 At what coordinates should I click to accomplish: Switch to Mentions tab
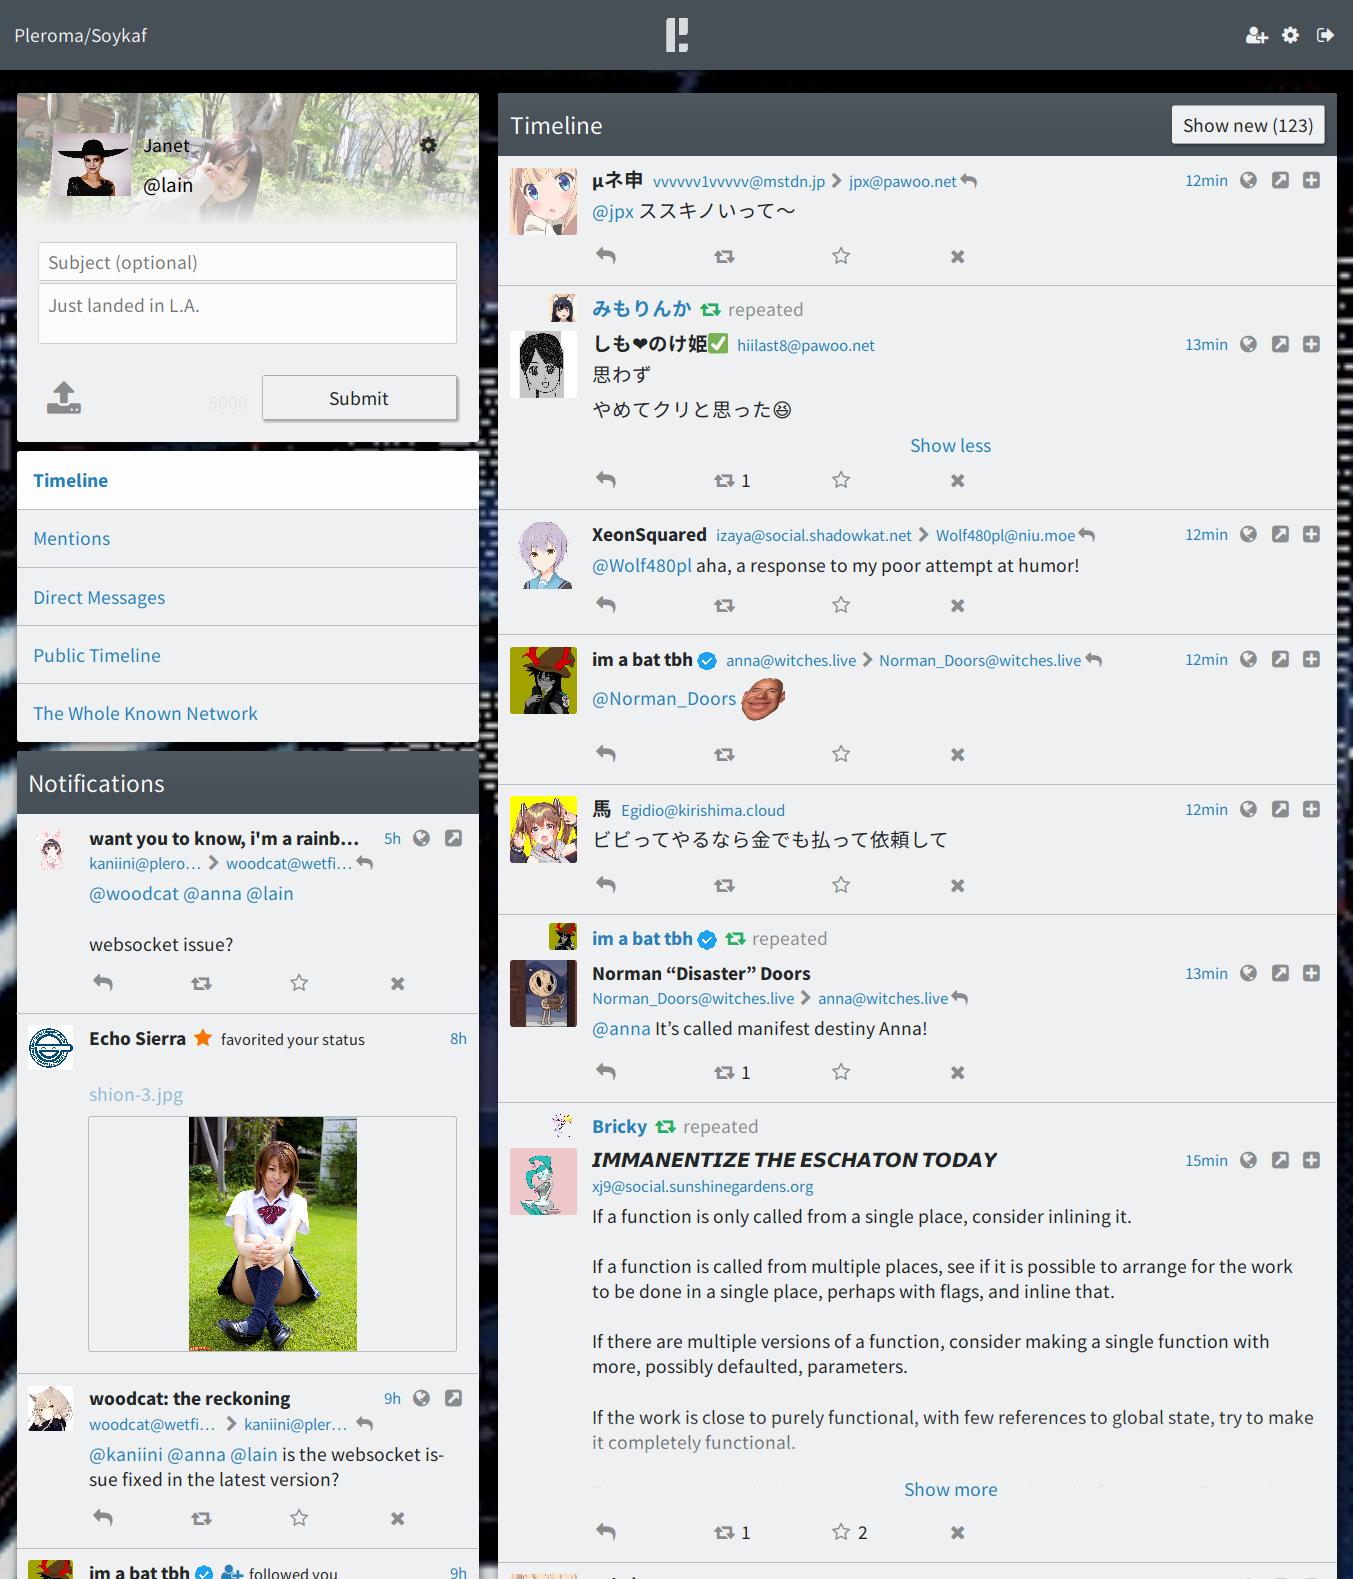(72, 539)
